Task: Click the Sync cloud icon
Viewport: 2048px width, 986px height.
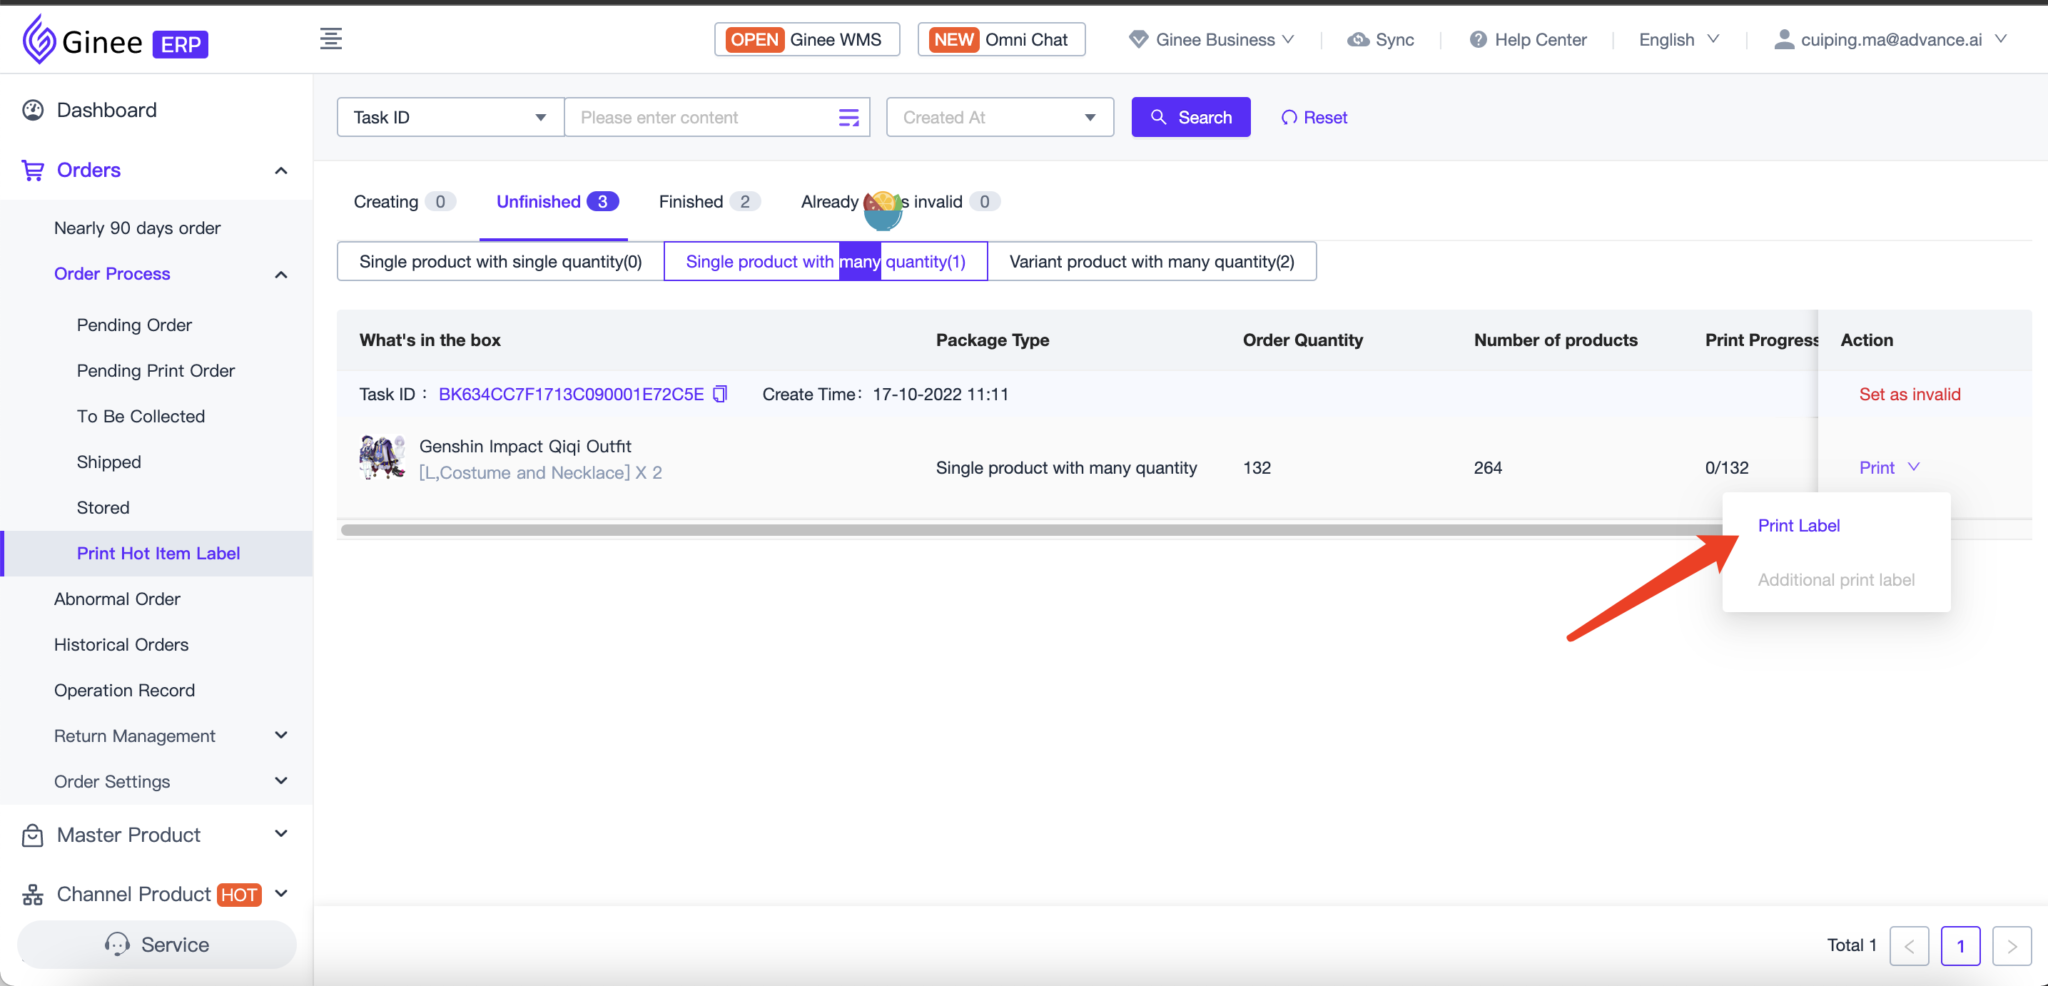Action: (x=1358, y=40)
